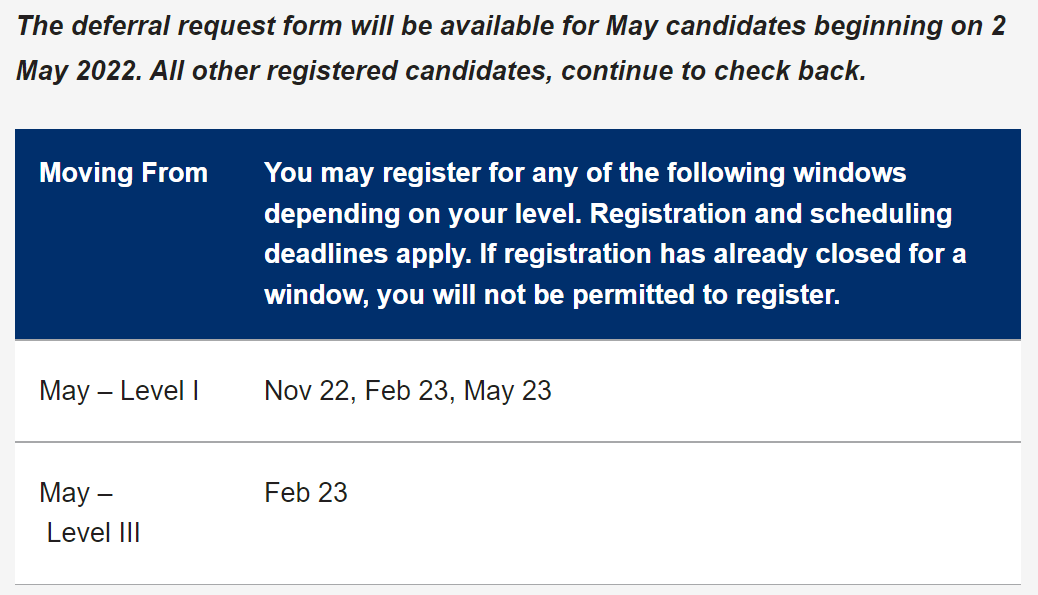Click "May –" in the Level III row
This screenshot has height=595, width=1038.
(76, 492)
